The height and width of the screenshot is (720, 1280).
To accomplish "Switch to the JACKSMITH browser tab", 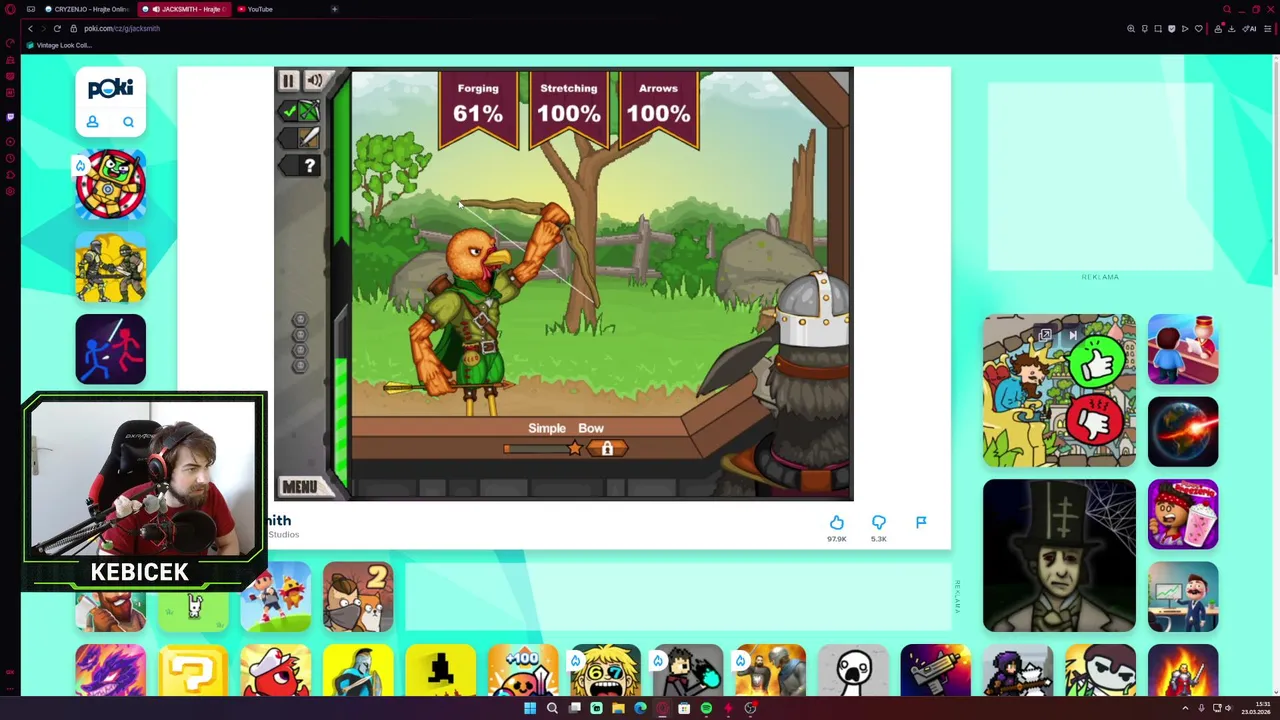I will pyautogui.click(x=185, y=9).
